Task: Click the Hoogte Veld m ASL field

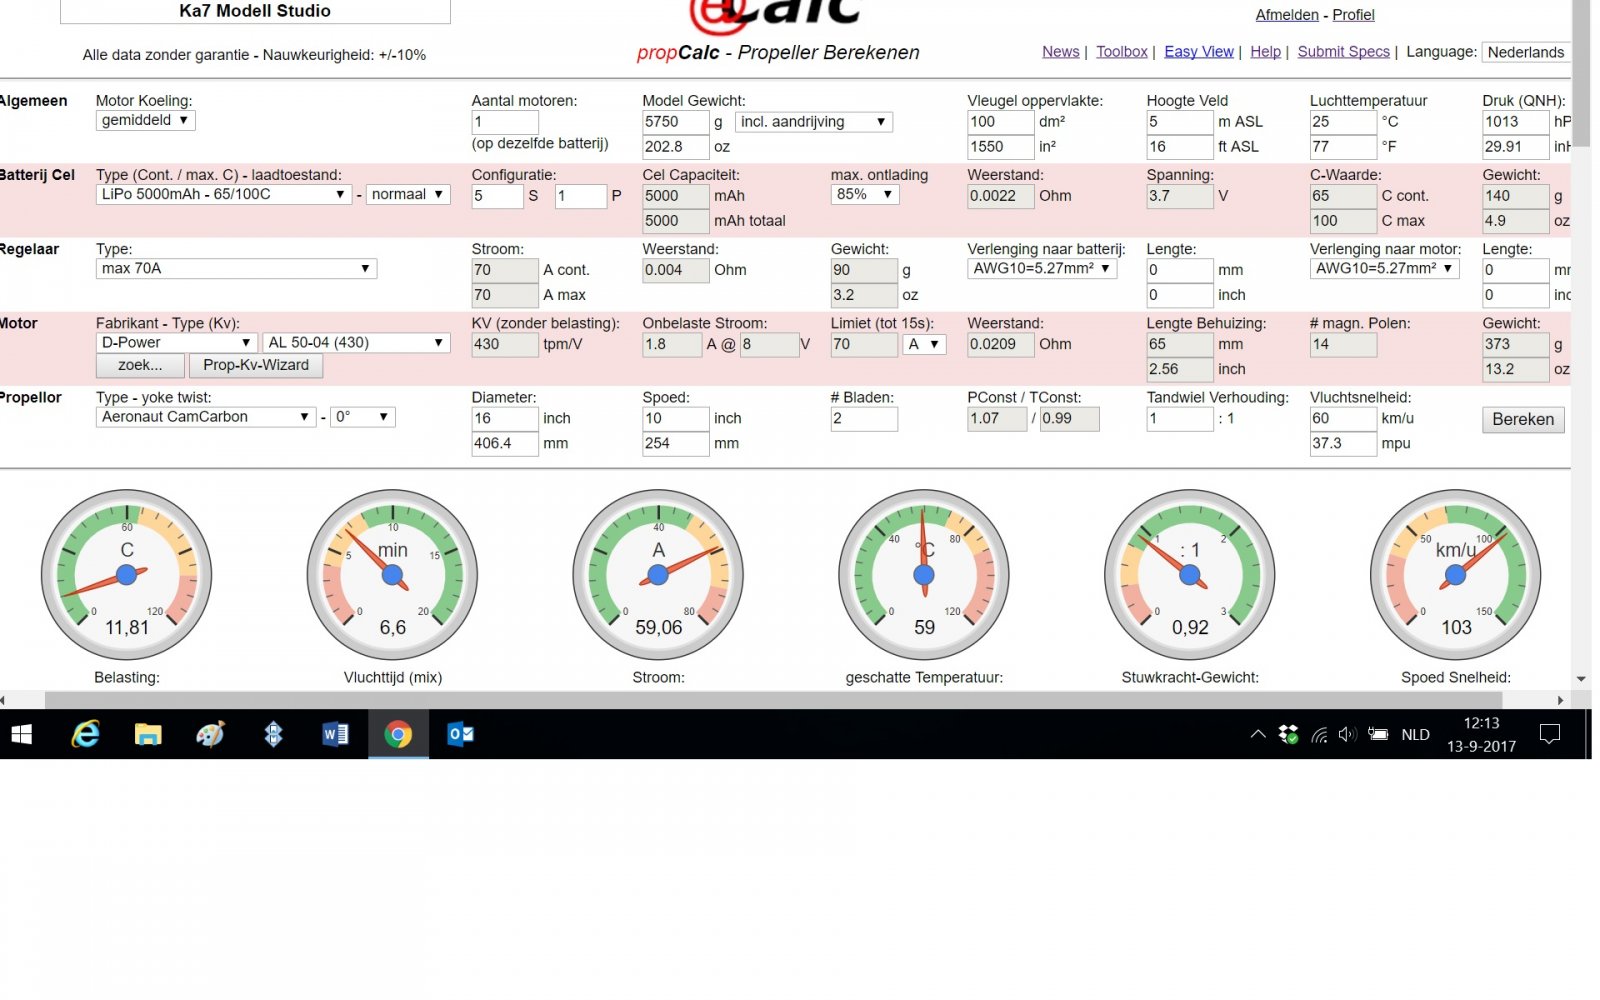Action: coord(1180,122)
